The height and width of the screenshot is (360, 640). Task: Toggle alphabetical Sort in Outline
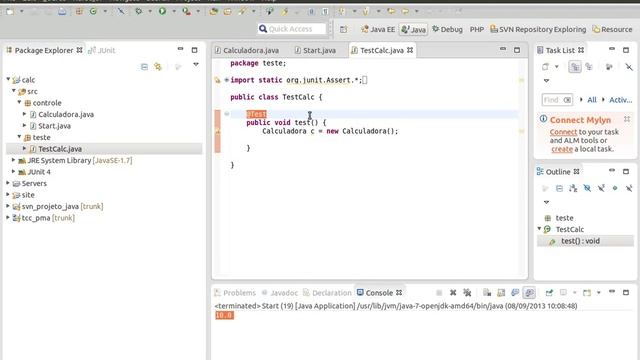573,188
